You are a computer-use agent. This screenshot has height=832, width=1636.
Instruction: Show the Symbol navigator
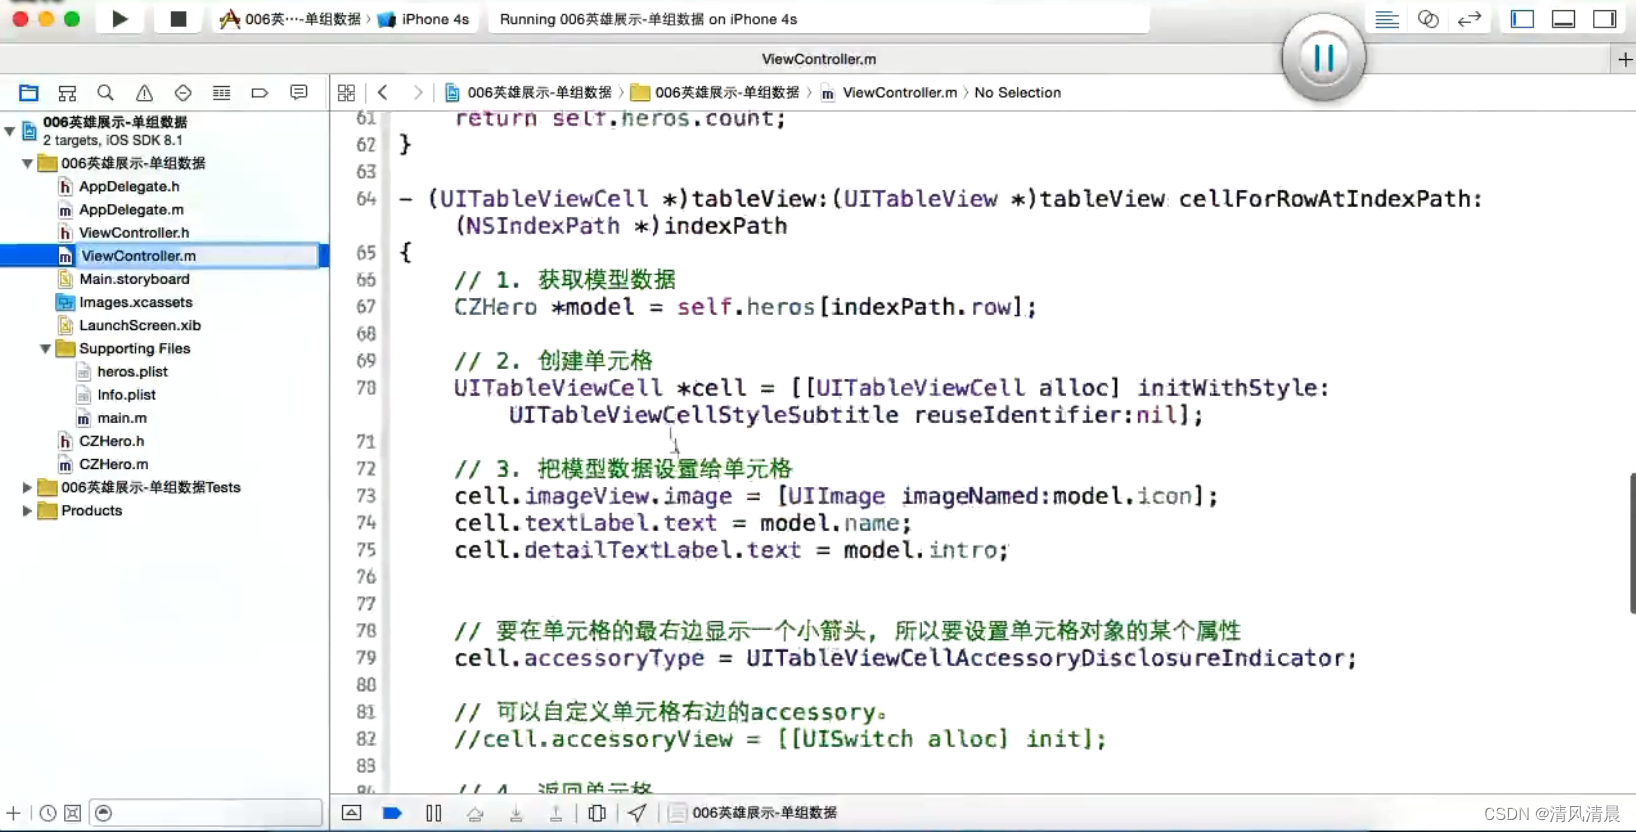point(67,93)
